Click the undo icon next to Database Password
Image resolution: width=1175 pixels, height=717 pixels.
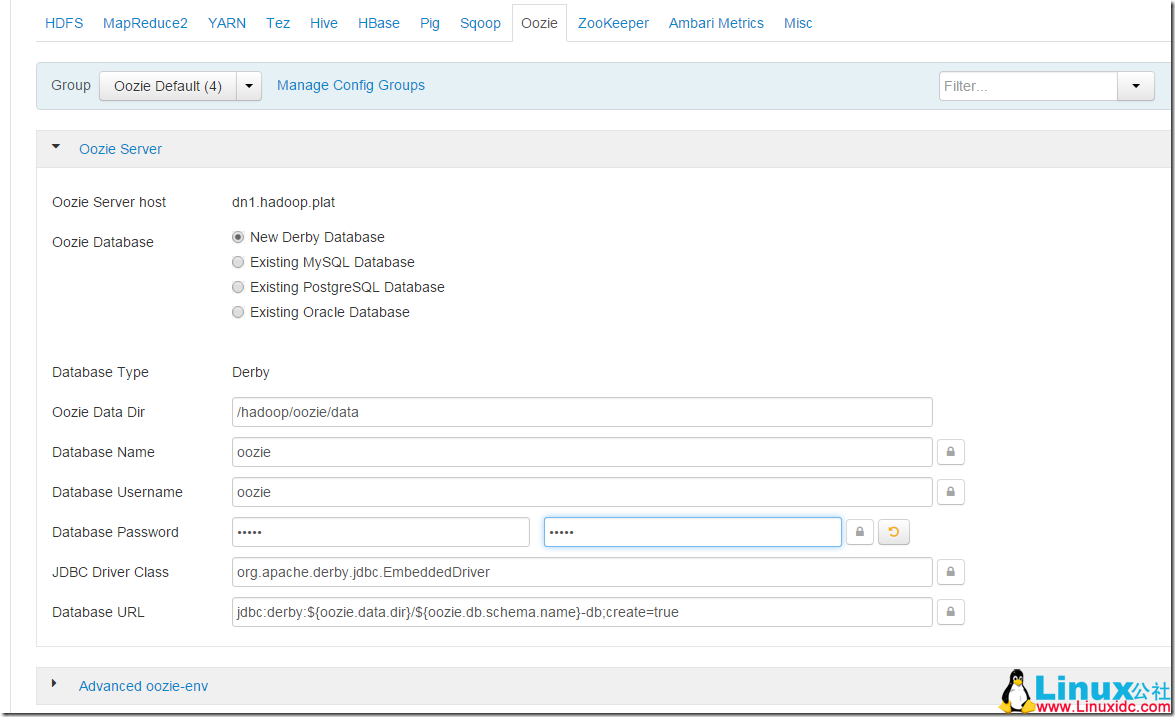tap(893, 532)
